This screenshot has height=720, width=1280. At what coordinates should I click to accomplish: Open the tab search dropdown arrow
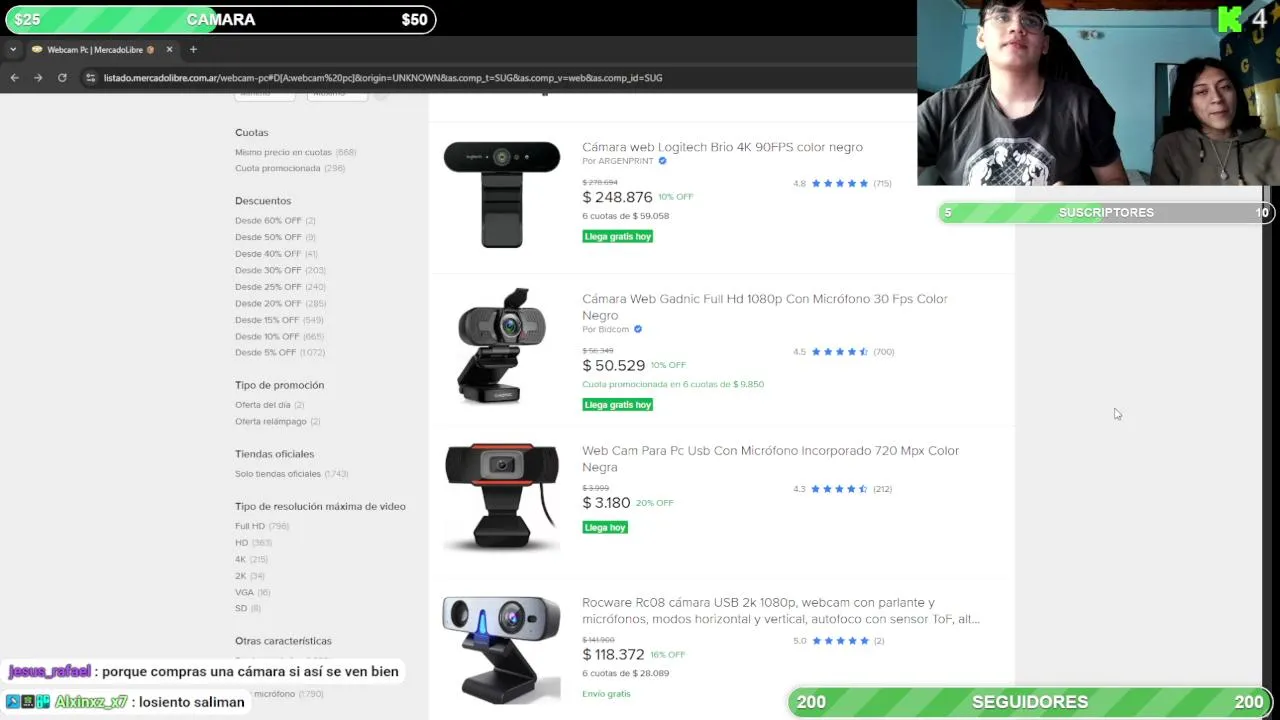[13, 49]
